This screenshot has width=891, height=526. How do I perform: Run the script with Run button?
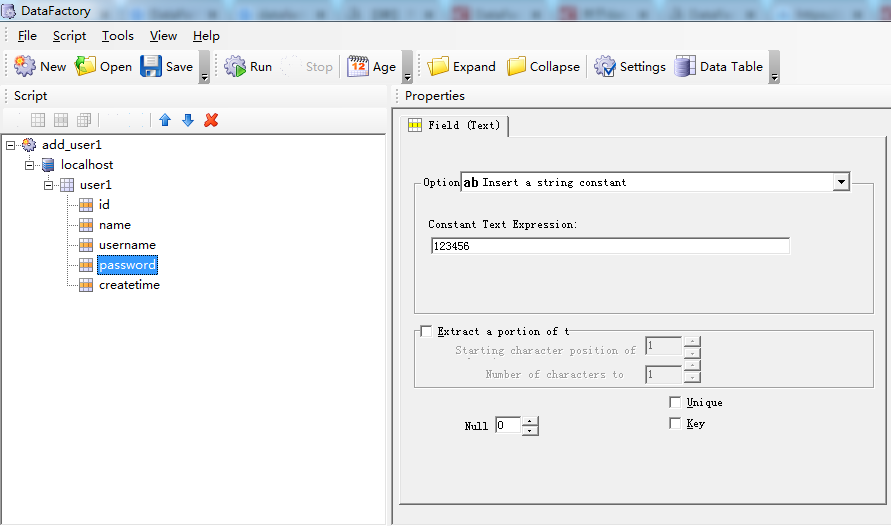tap(248, 66)
